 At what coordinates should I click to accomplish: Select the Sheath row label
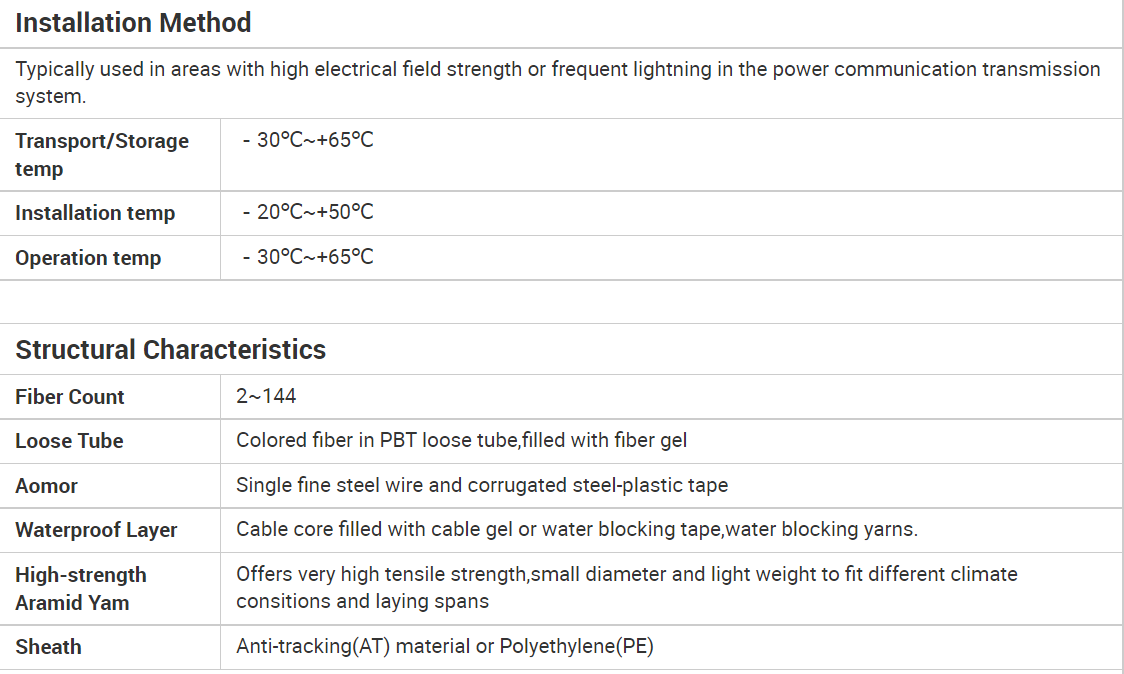(x=48, y=647)
